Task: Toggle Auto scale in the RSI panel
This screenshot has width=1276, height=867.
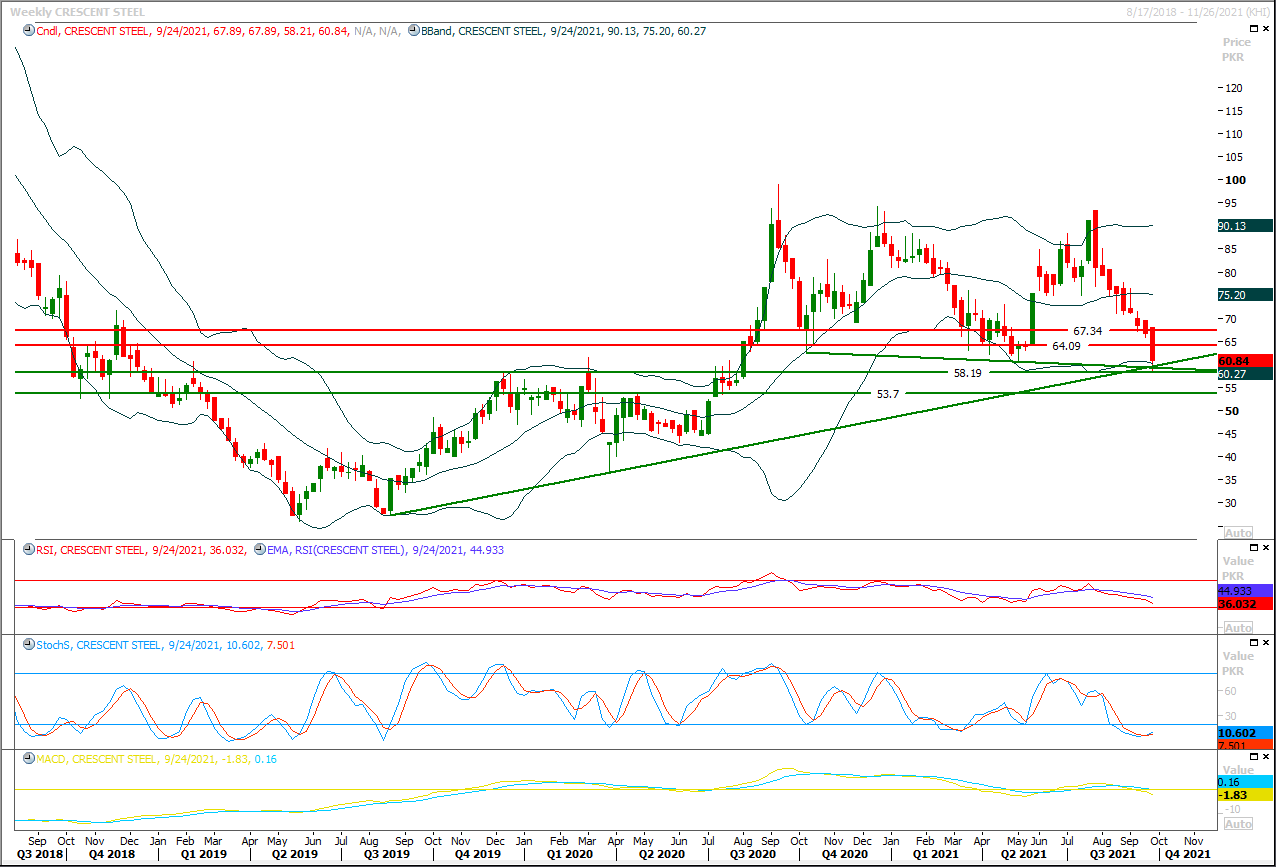Action: pos(1238,628)
